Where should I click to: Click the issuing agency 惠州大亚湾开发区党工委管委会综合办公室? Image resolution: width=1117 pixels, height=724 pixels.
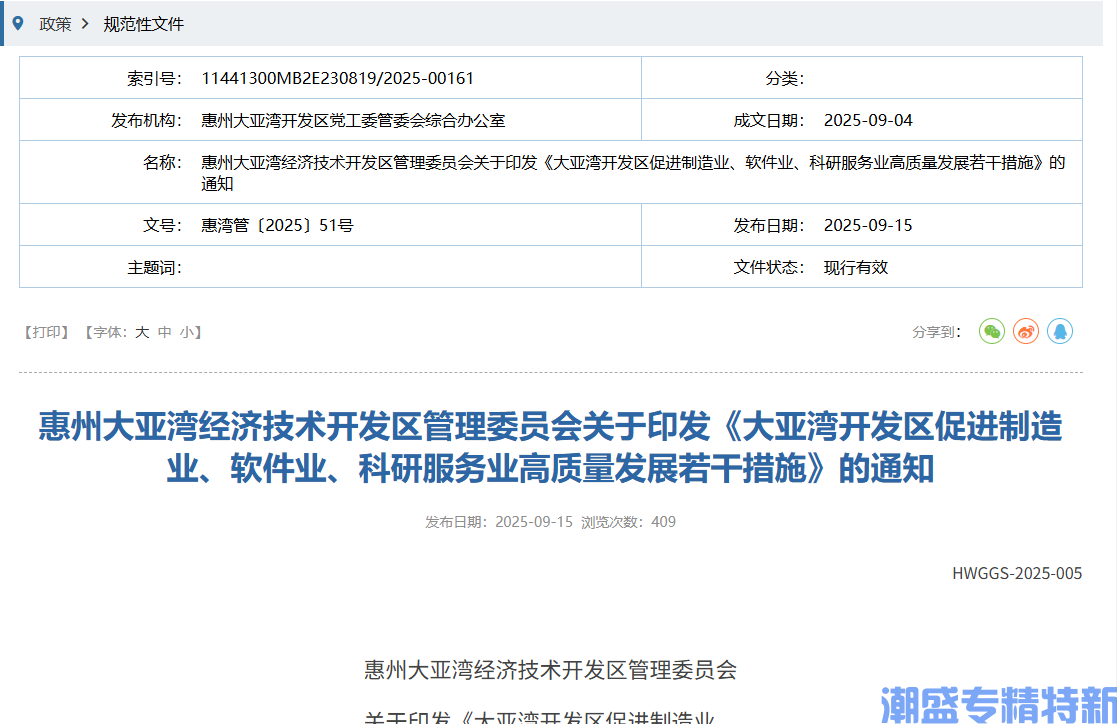pos(353,120)
